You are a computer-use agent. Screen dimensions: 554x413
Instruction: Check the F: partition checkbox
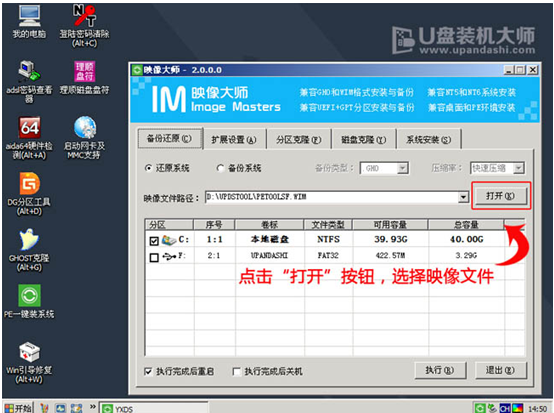click(x=154, y=257)
